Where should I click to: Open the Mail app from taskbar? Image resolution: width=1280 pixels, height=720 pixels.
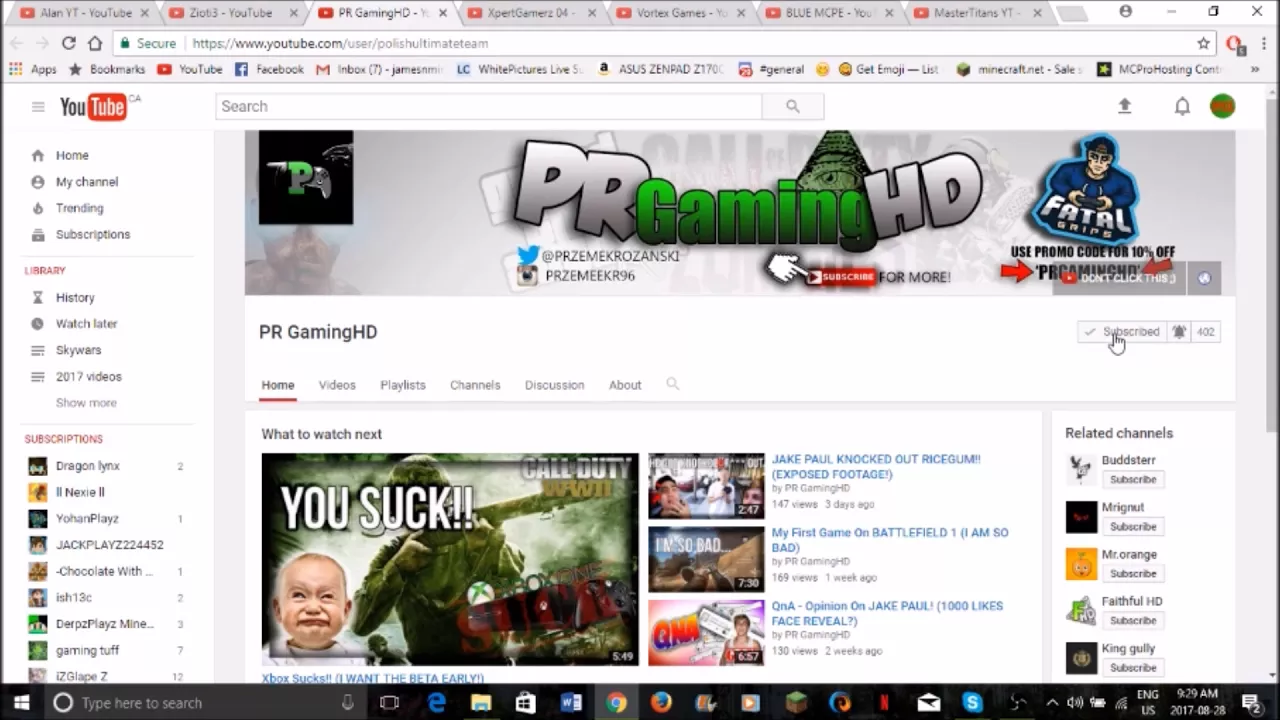point(928,703)
